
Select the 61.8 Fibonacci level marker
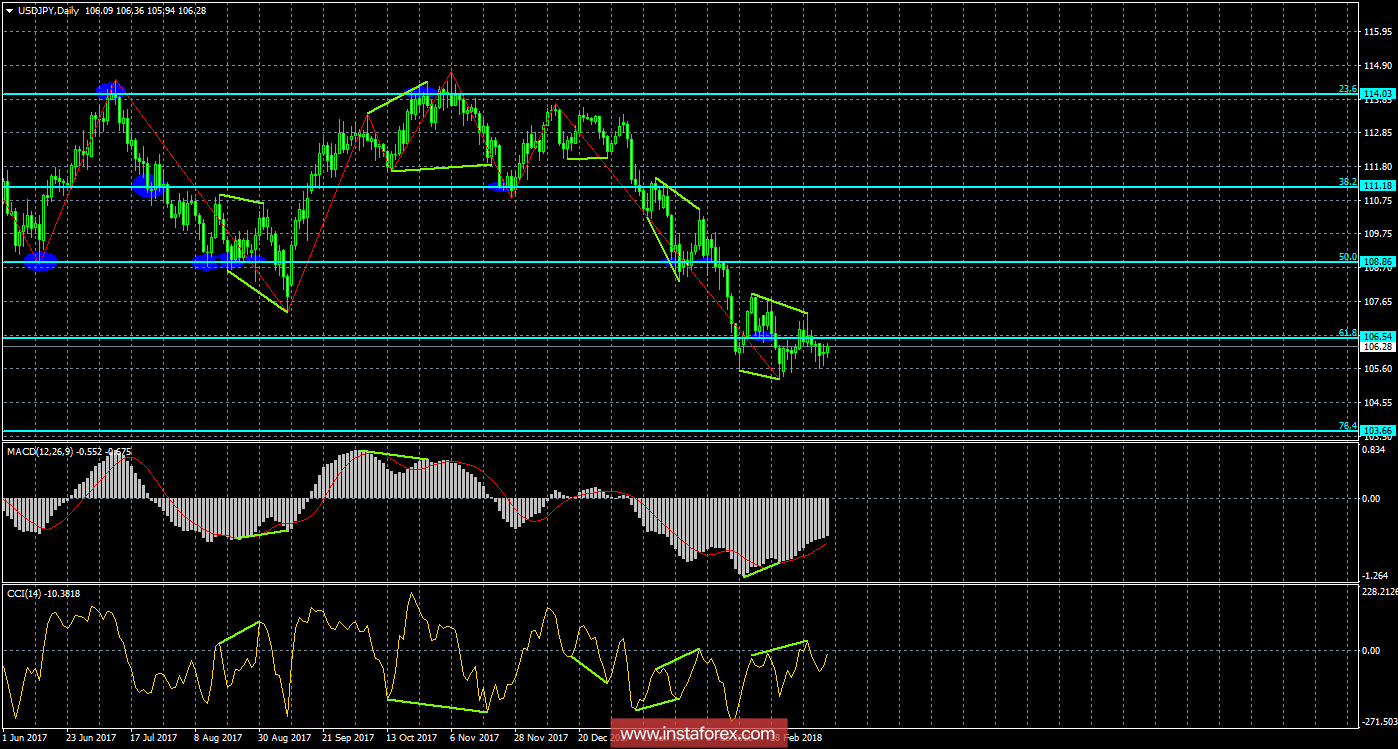click(1348, 332)
